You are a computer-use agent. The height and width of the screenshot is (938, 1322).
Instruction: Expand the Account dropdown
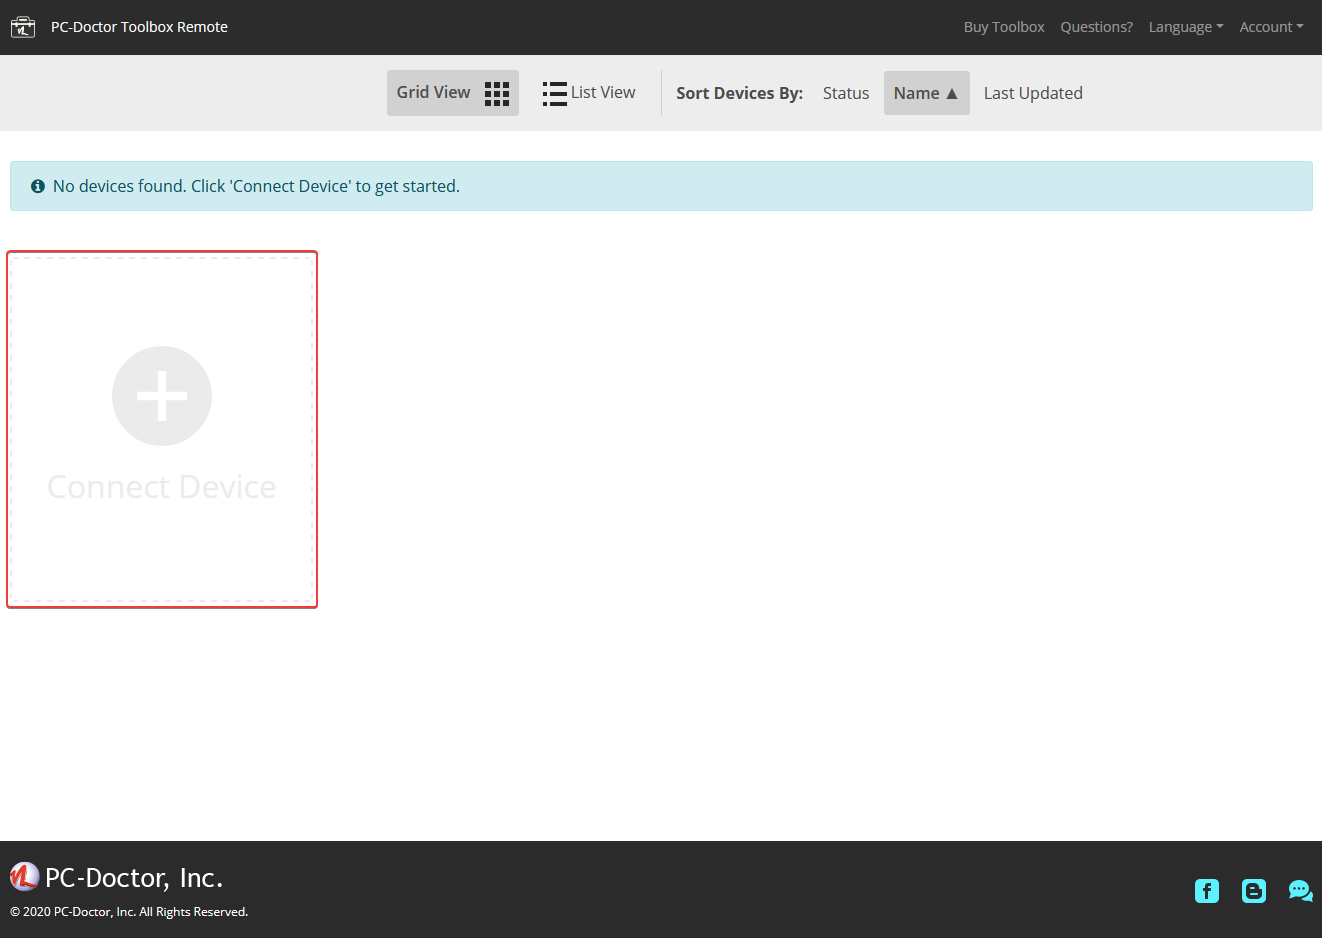pyautogui.click(x=1271, y=27)
